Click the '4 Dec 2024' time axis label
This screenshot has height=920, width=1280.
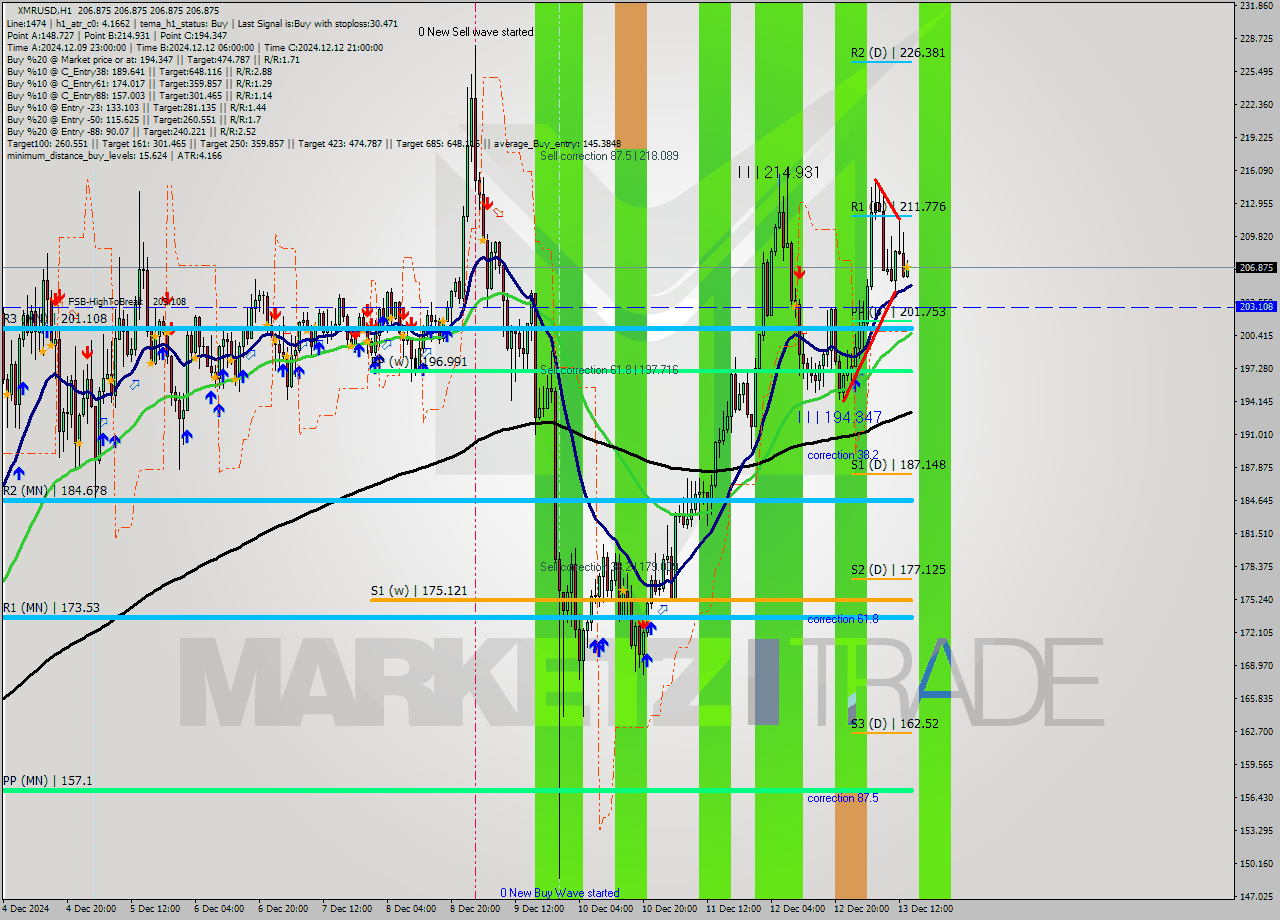point(25,909)
